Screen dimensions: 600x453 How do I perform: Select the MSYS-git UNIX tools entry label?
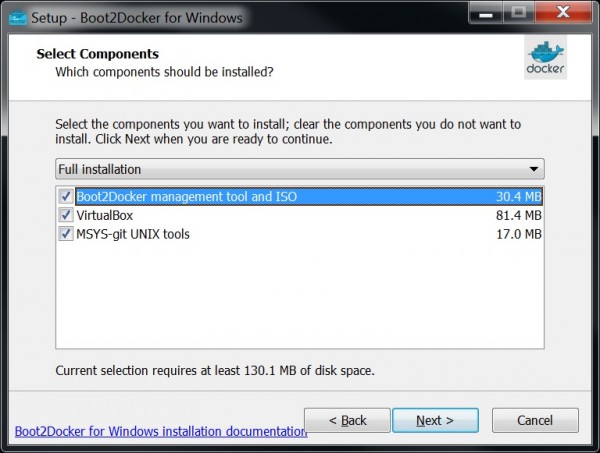coord(133,234)
